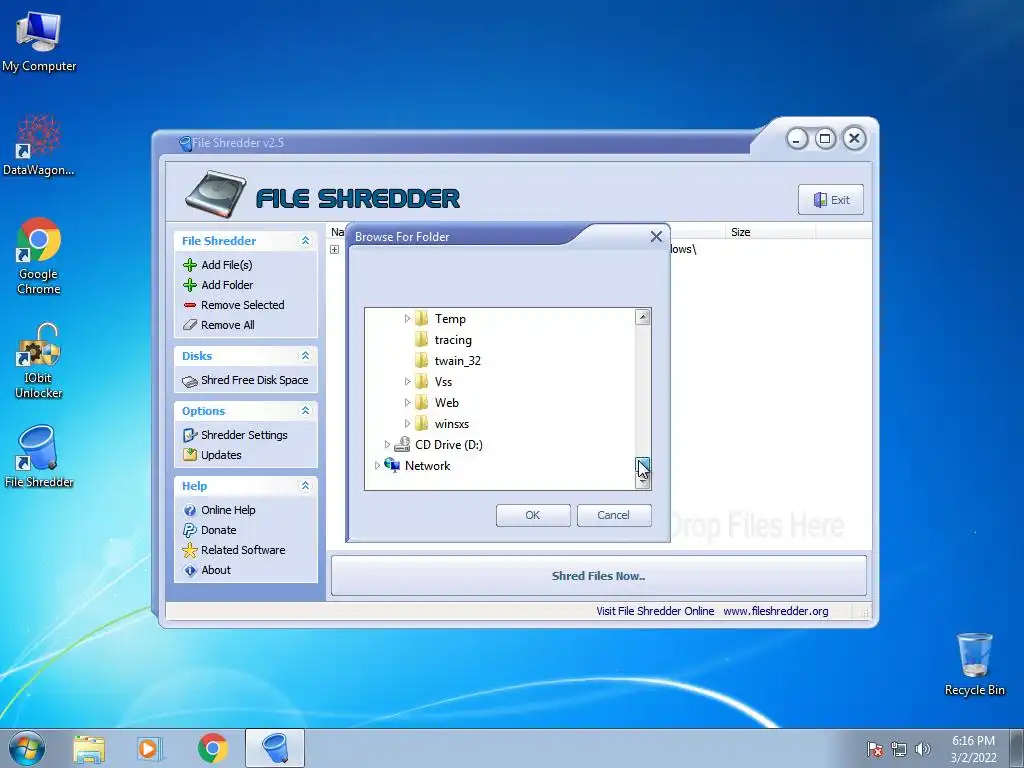This screenshot has width=1024, height=768.
Task: Close the Browse For Folder dialog
Action: point(656,236)
